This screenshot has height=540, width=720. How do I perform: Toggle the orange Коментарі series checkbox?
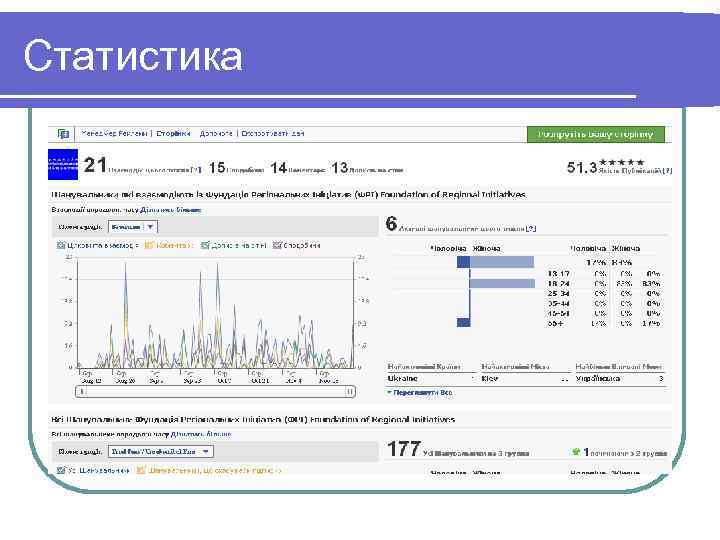click(x=148, y=245)
